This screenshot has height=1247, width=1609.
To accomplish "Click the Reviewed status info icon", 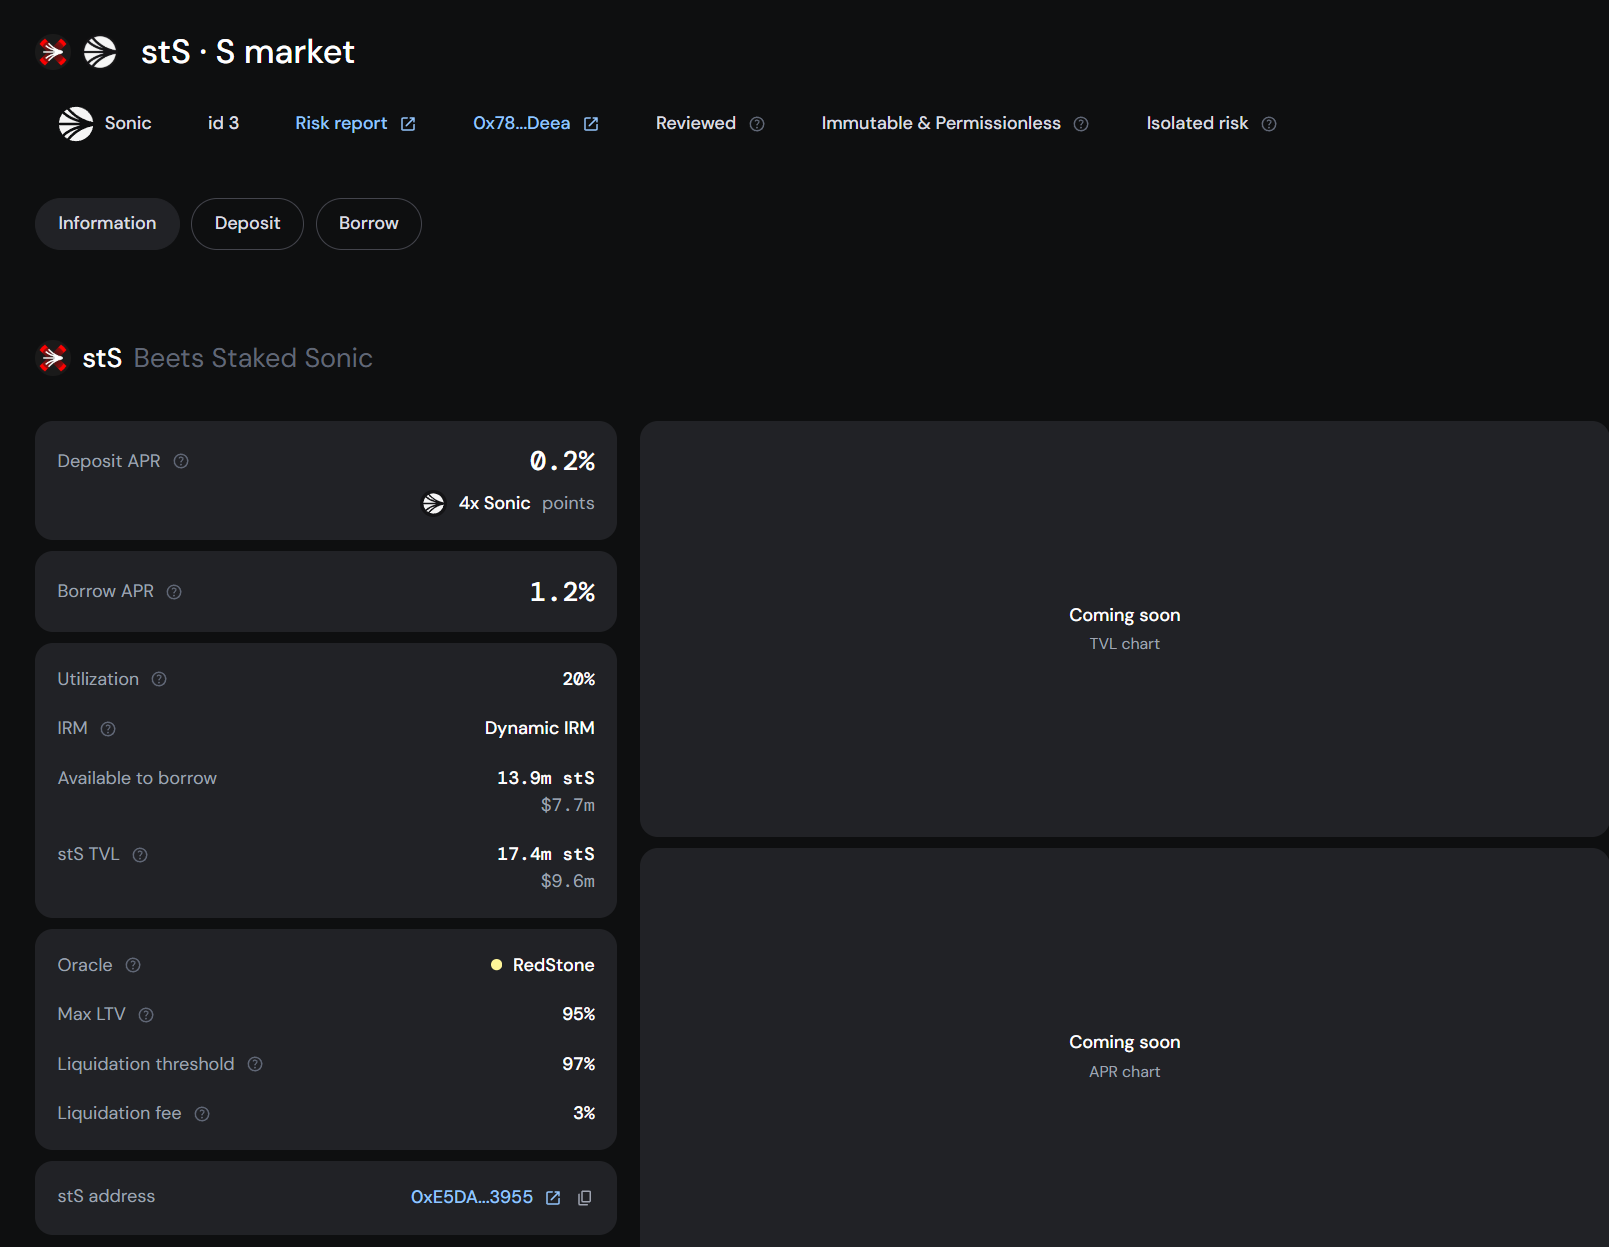I will [x=757, y=124].
